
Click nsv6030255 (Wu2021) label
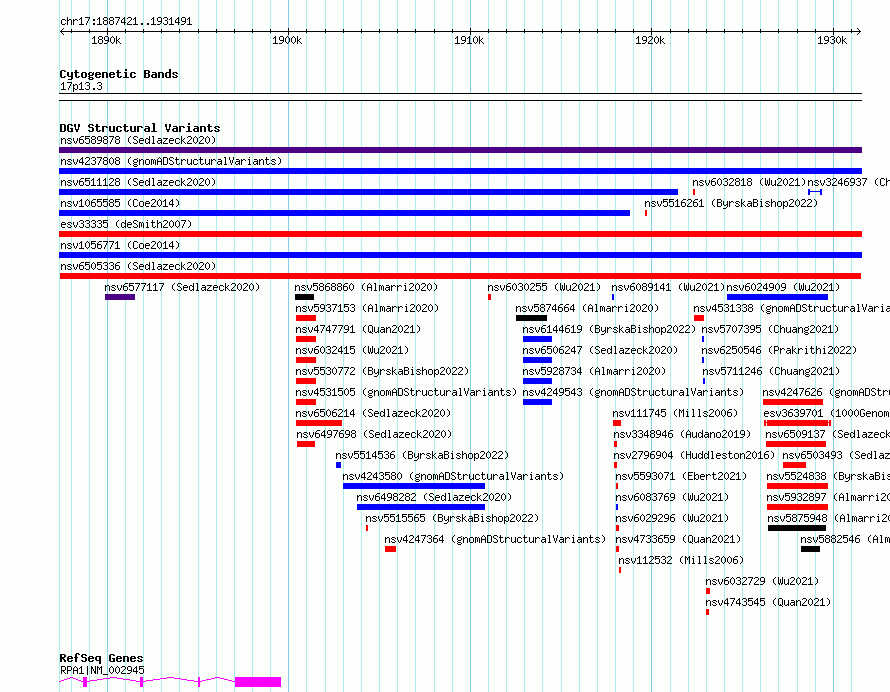(x=544, y=287)
